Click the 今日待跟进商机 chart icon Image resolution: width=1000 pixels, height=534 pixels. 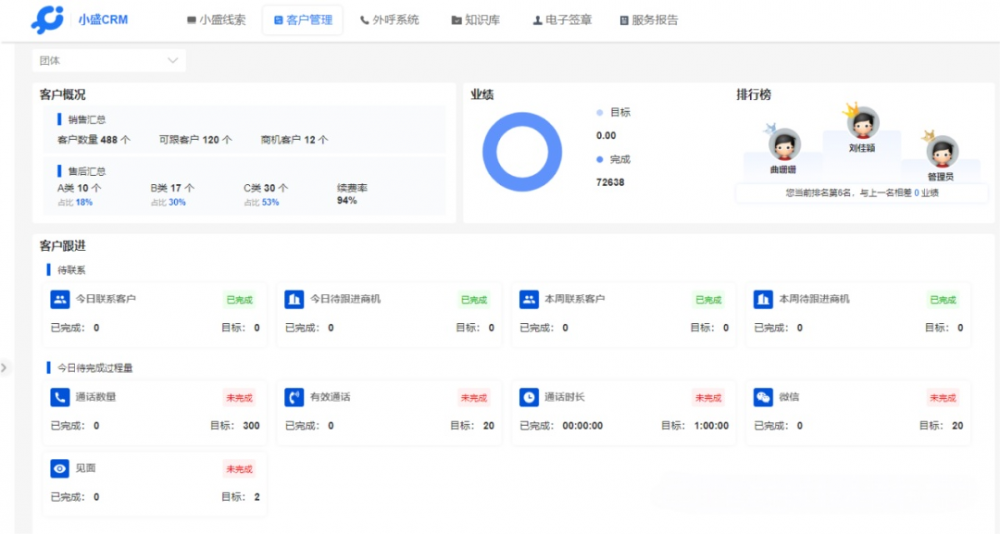(294, 299)
